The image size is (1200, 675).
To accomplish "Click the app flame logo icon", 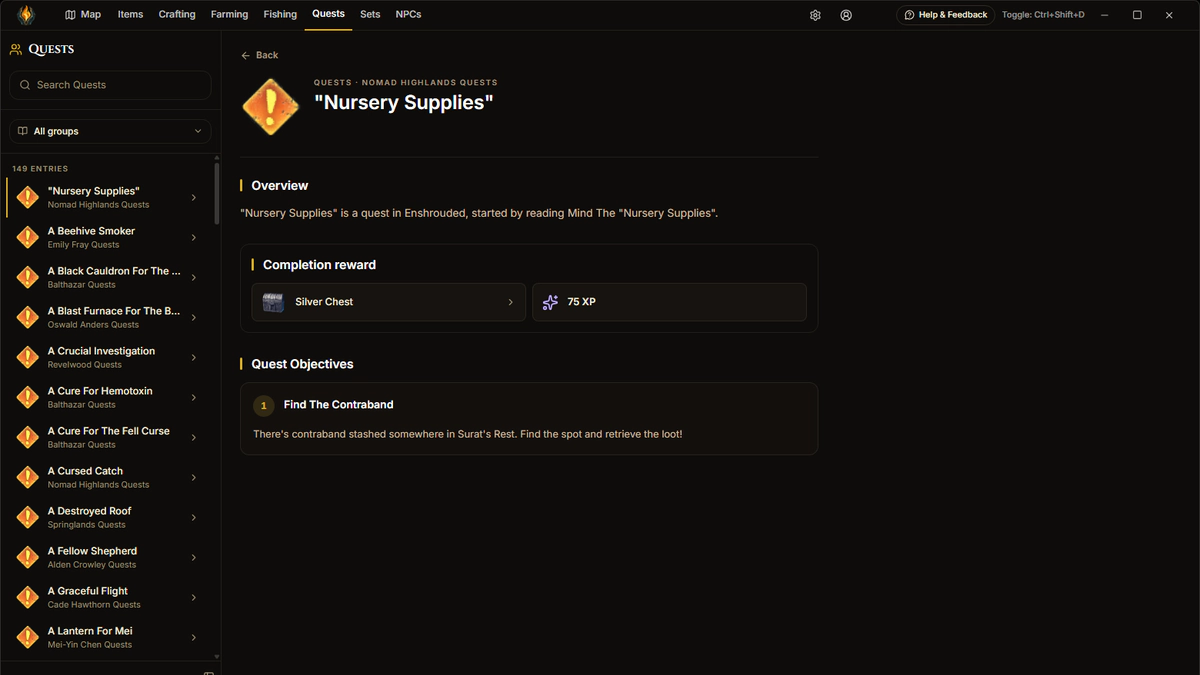I will pyautogui.click(x=26, y=15).
